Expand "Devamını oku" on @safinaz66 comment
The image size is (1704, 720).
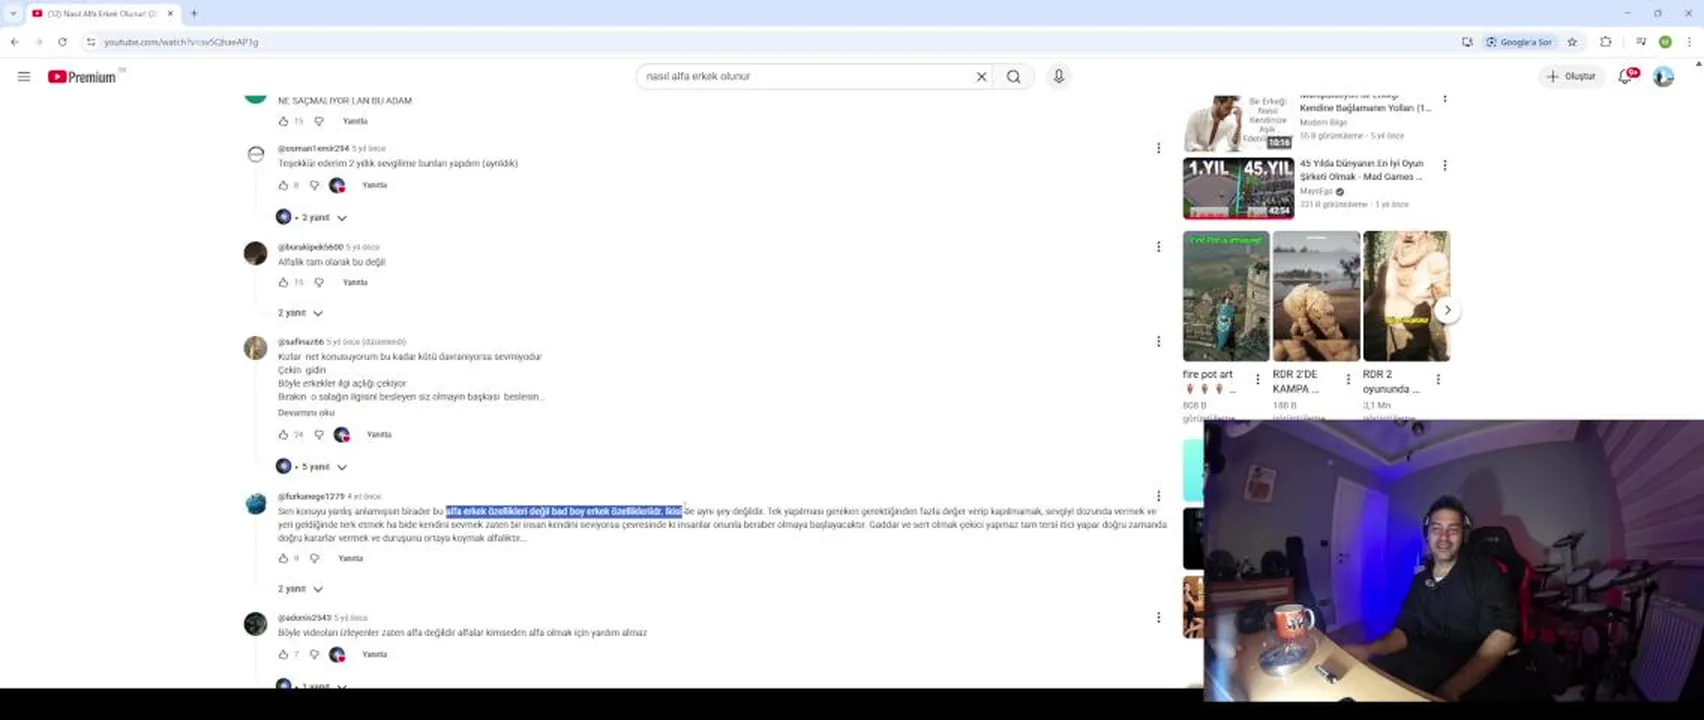click(x=306, y=412)
